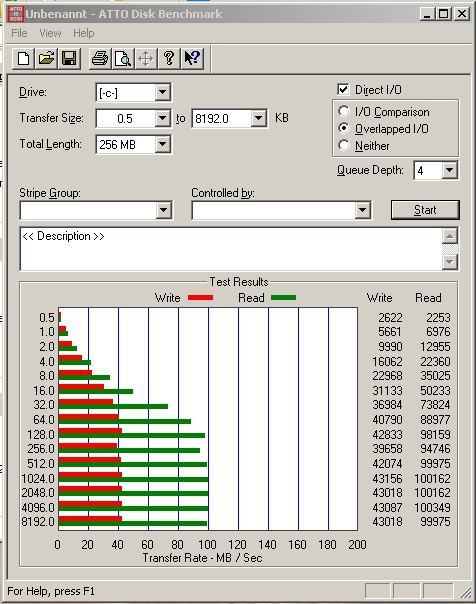This screenshot has width=476, height=604.
Task: Open the File menu
Action: click(x=19, y=33)
